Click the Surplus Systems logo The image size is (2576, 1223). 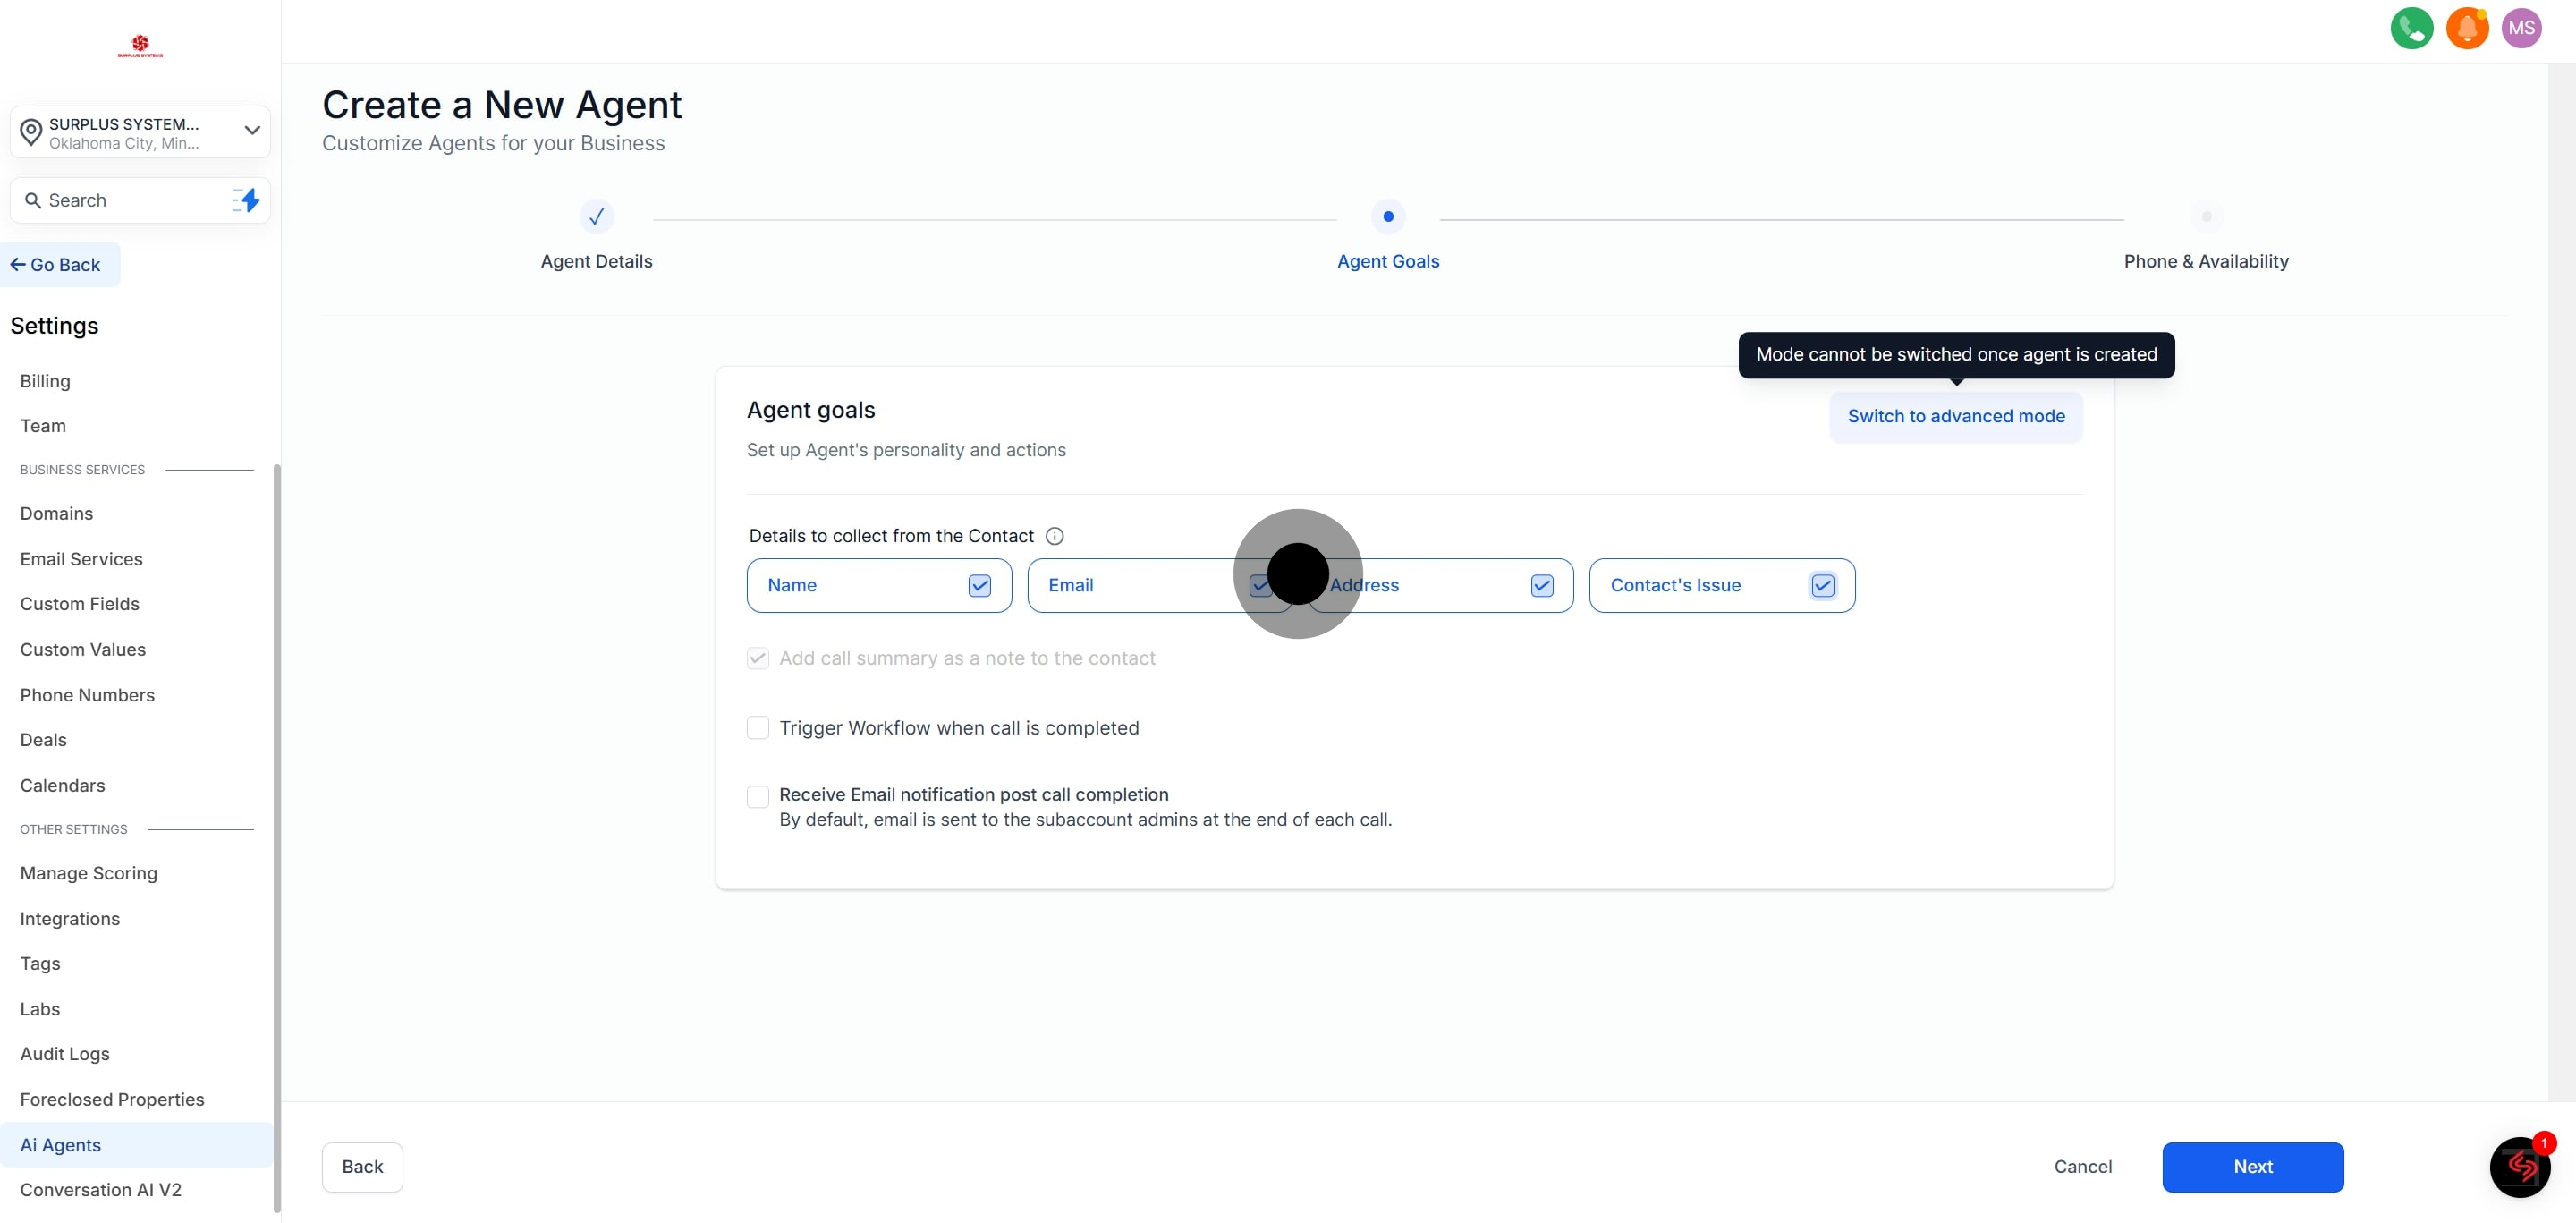(140, 46)
